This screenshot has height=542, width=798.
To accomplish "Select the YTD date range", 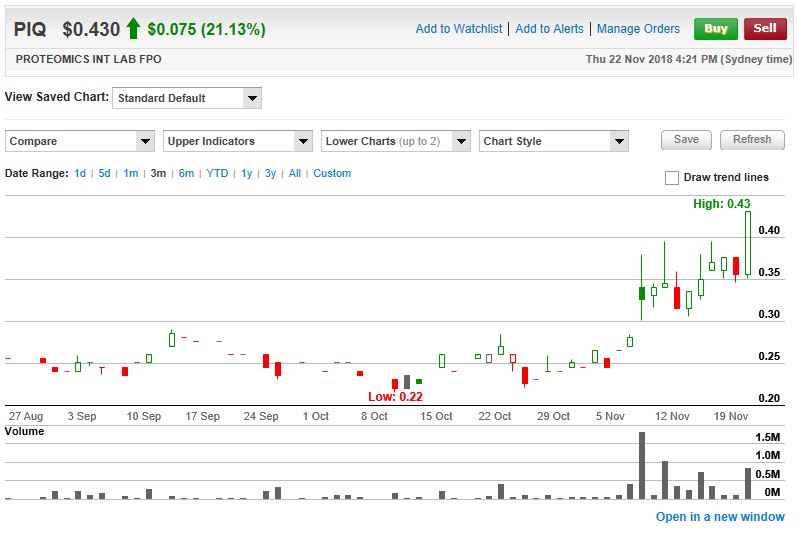I will pyautogui.click(x=217, y=173).
